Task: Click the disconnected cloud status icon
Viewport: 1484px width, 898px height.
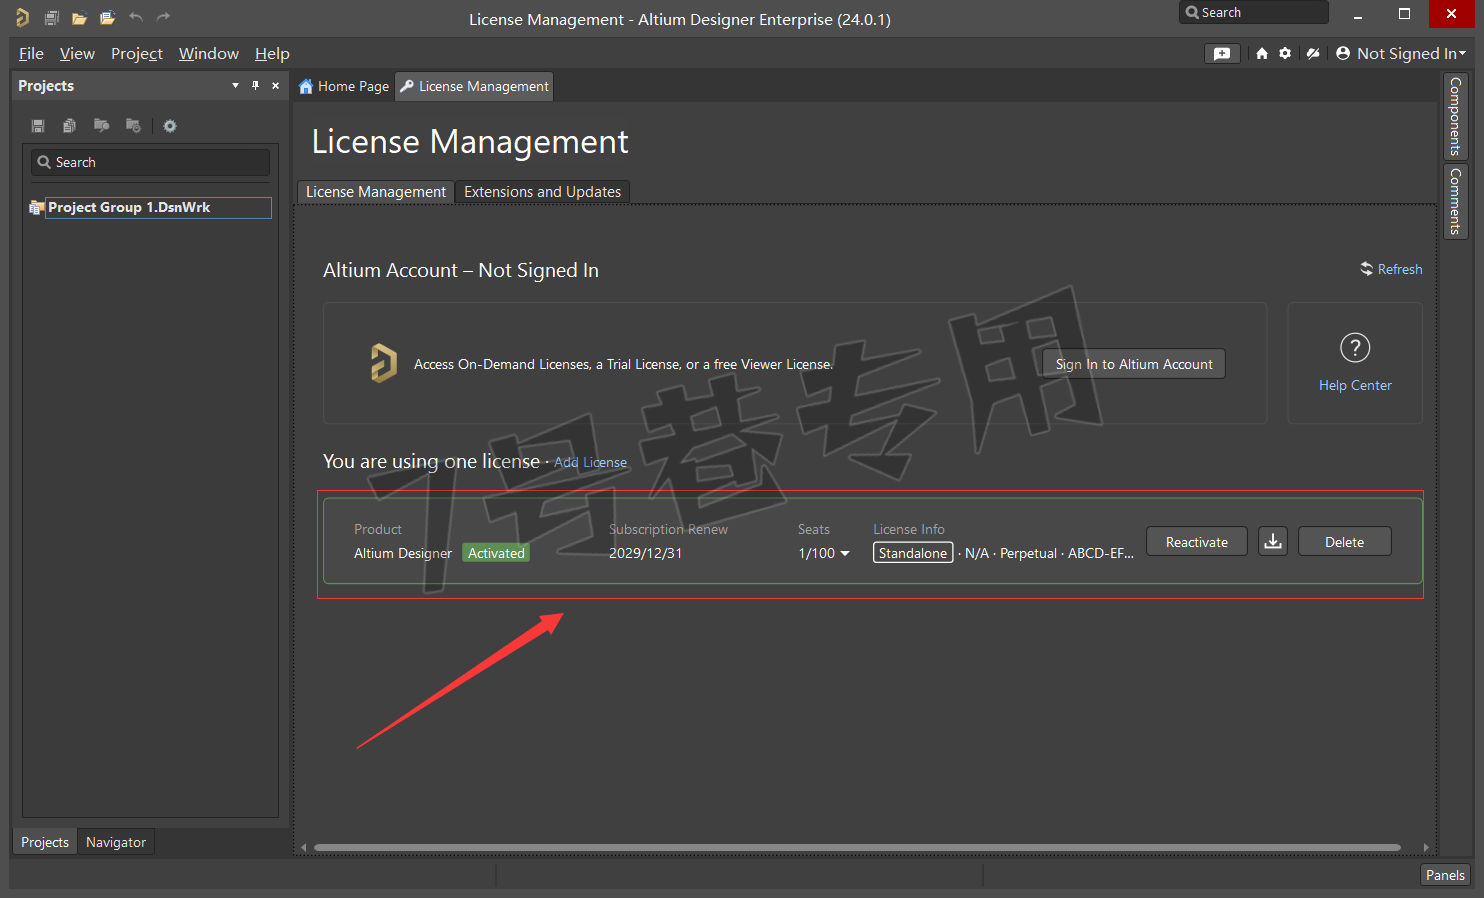Action: [1313, 54]
